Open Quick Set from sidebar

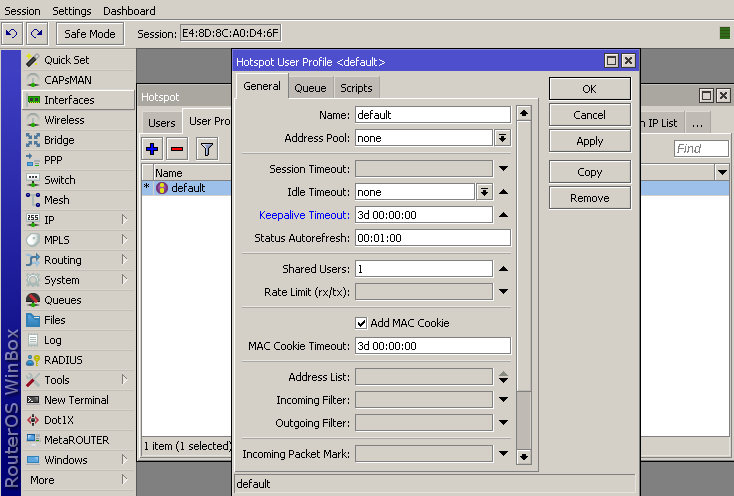click(x=66, y=60)
